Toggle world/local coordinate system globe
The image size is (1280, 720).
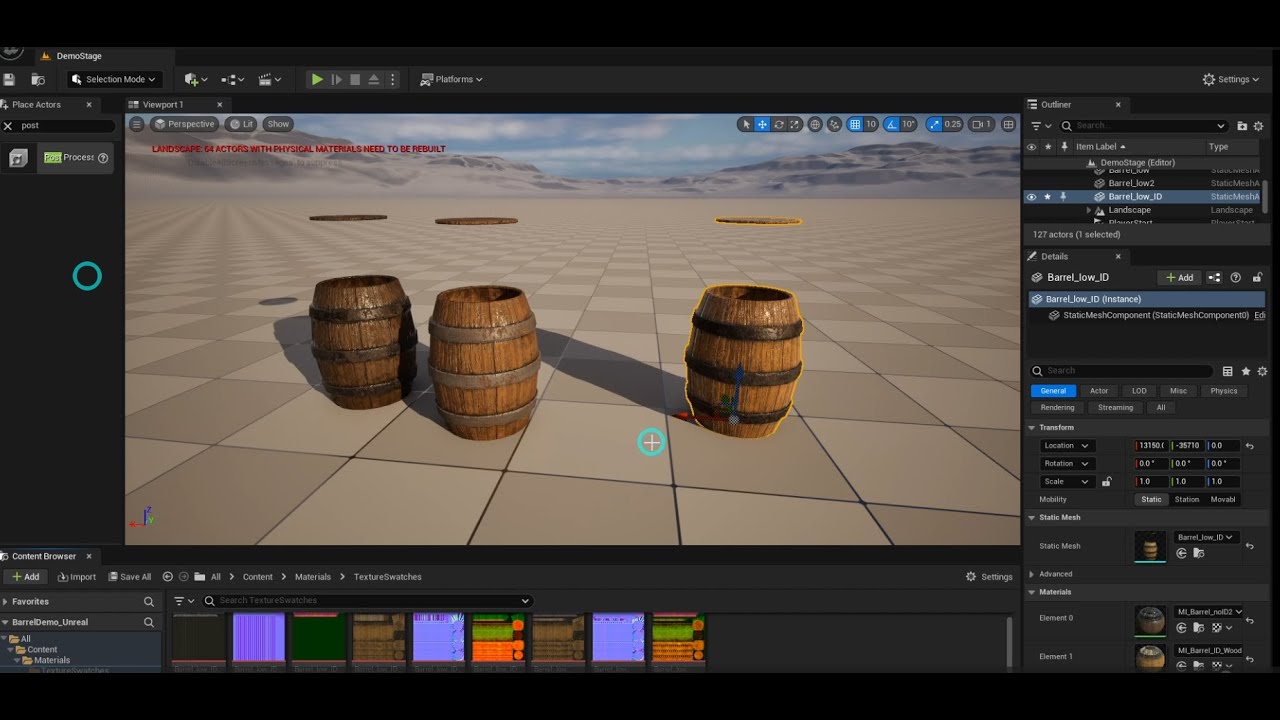point(815,124)
